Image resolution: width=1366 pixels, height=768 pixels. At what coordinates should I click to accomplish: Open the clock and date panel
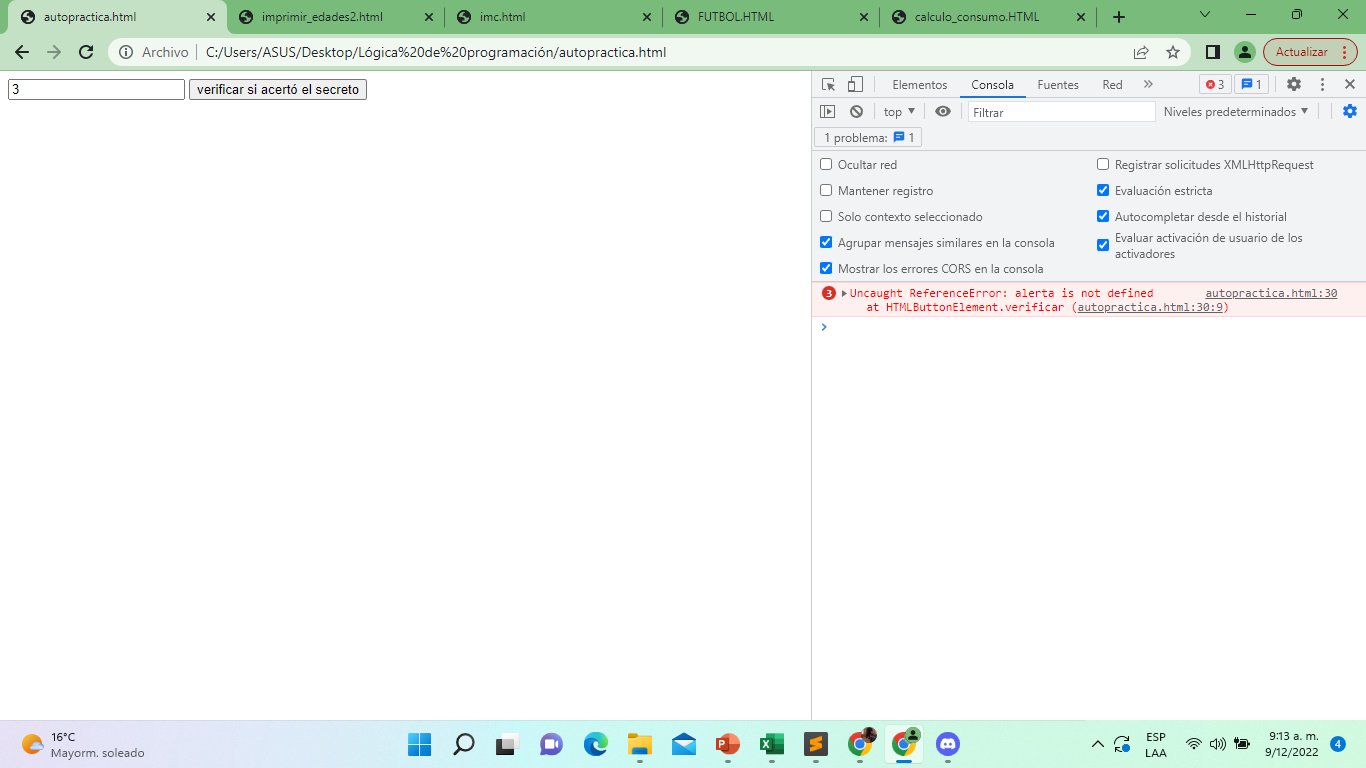click(1293, 744)
